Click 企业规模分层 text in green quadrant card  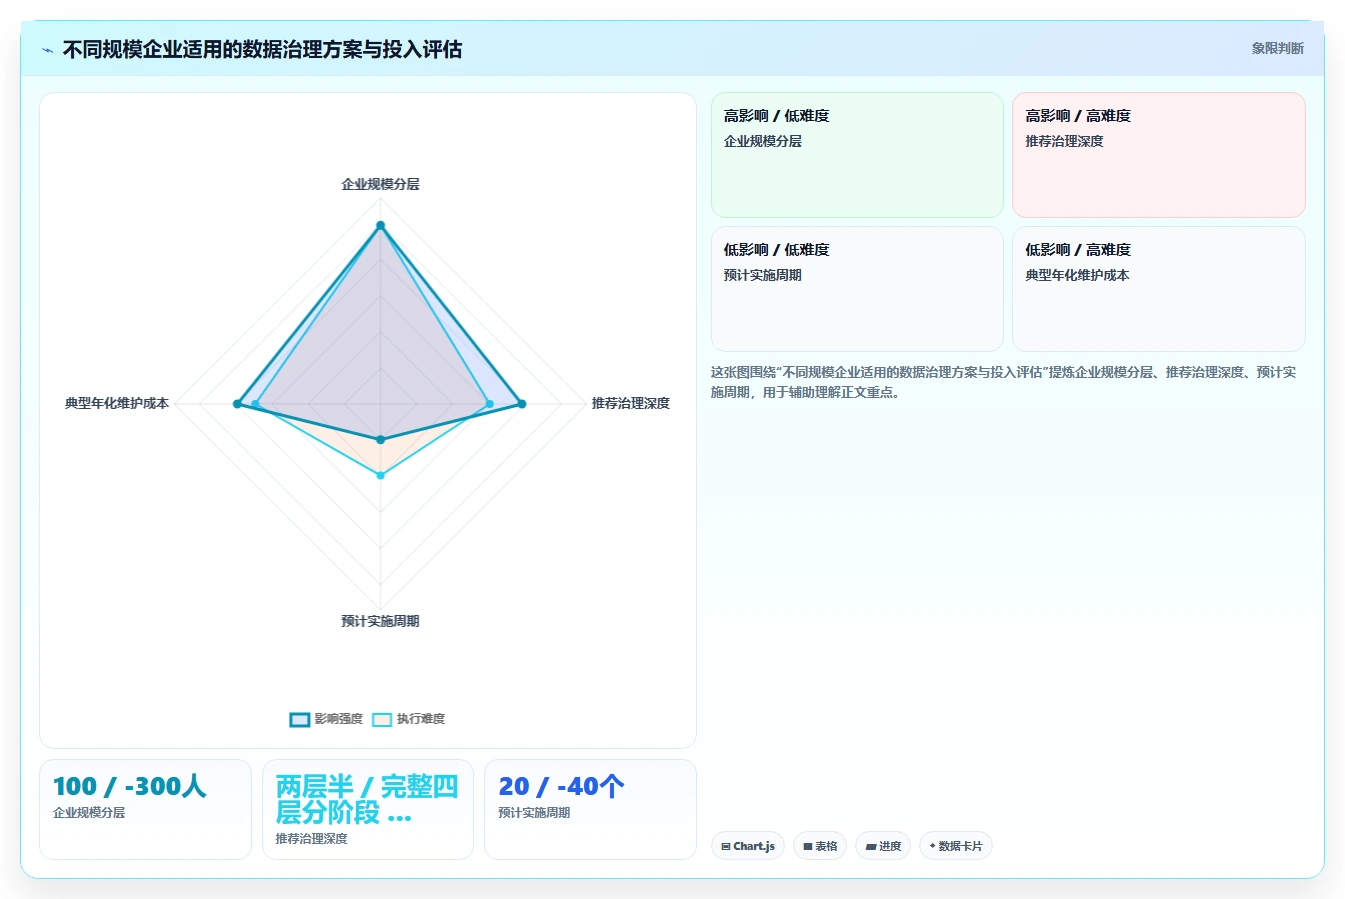[763, 141]
